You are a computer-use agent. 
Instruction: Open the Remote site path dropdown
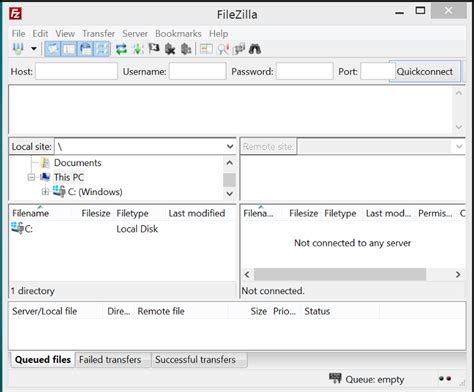coord(459,146)
